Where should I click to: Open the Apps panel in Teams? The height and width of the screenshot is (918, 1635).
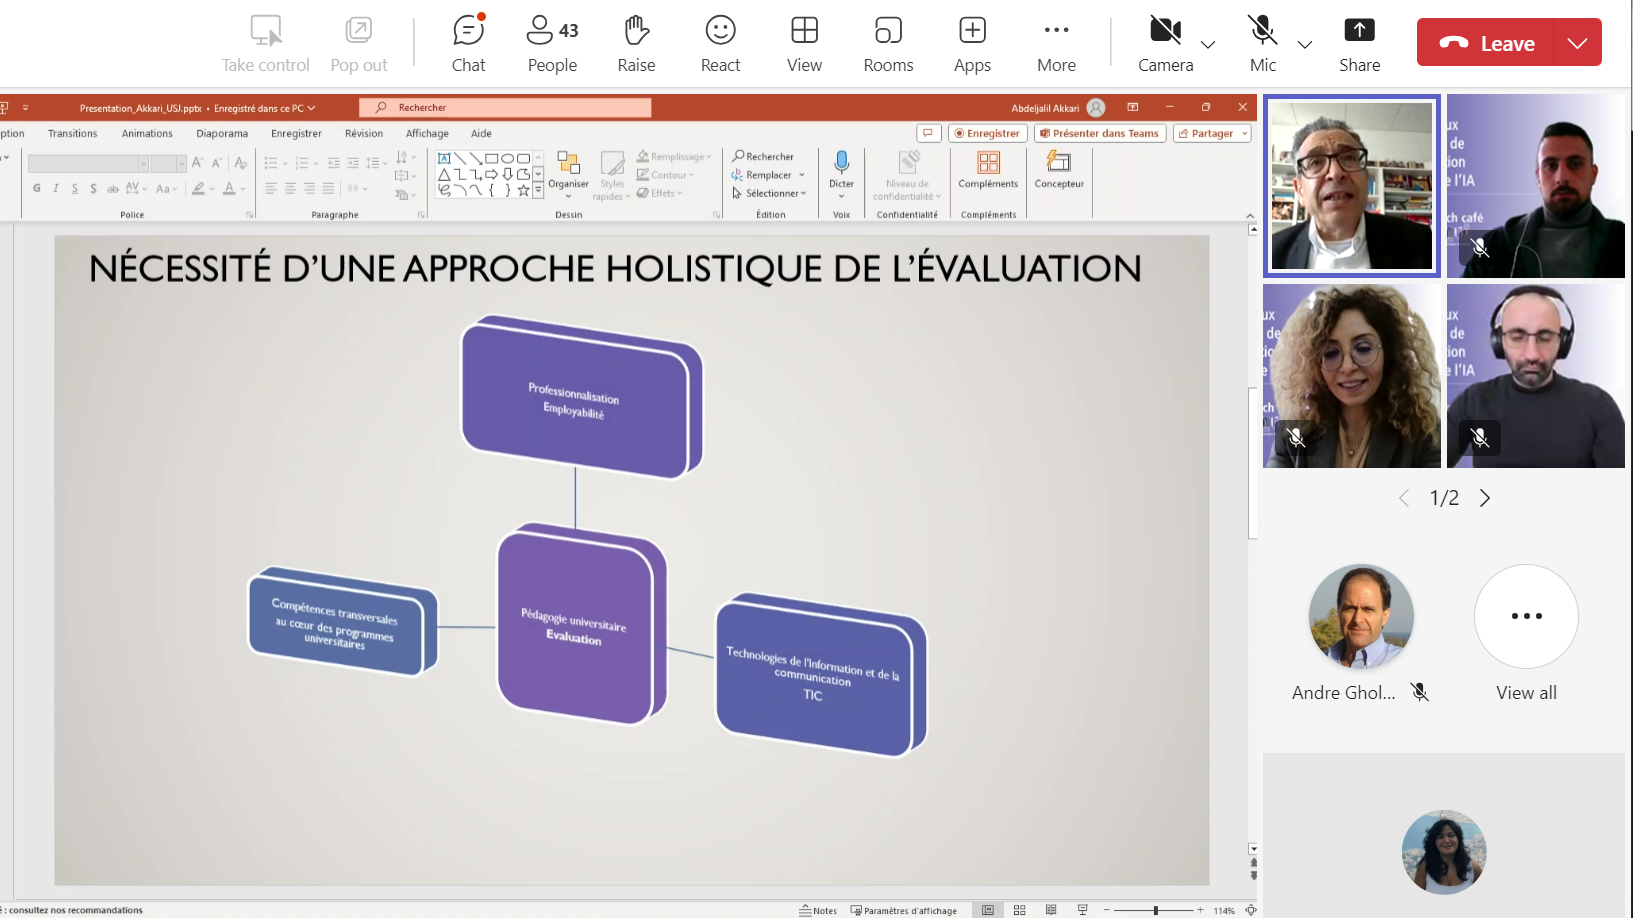pos(972,44)
